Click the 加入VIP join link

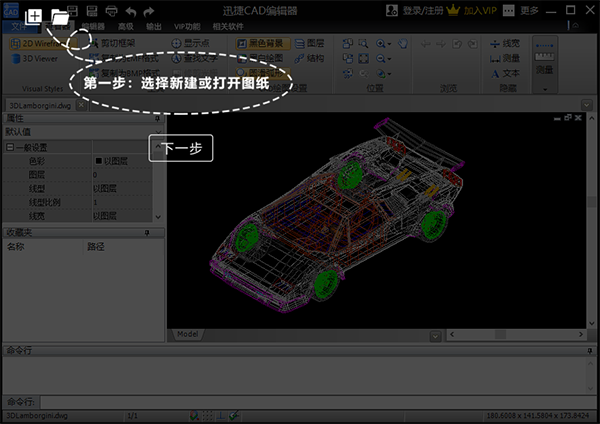pyautogui.click(x=480, y=11)
